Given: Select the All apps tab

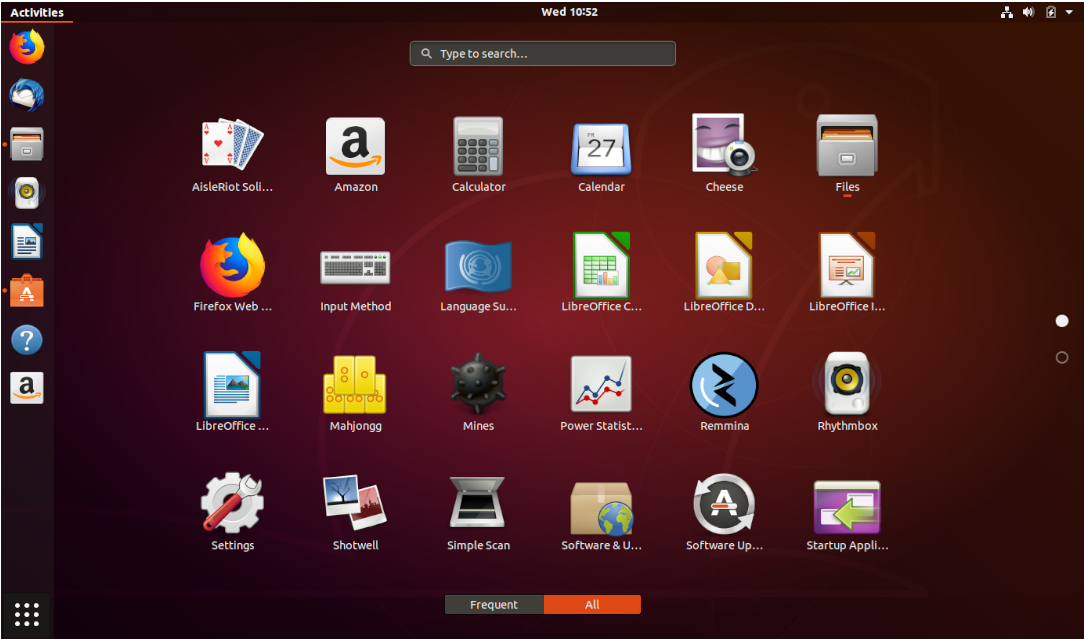Looking at the screenshot, I should click(592, 604).
